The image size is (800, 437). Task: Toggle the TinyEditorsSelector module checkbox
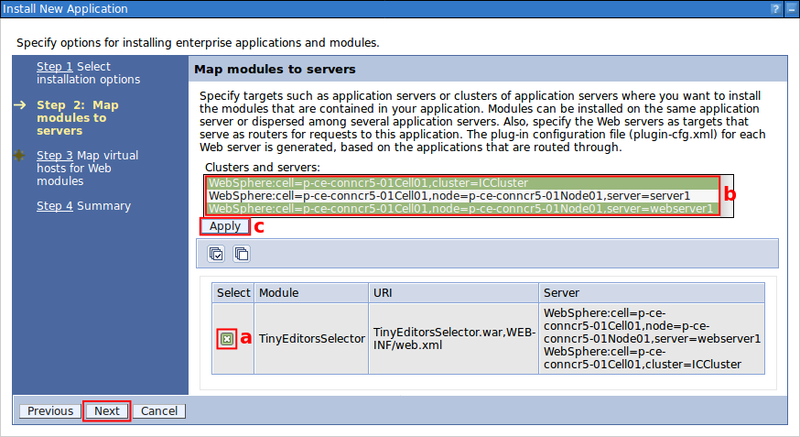pos(227,339)
